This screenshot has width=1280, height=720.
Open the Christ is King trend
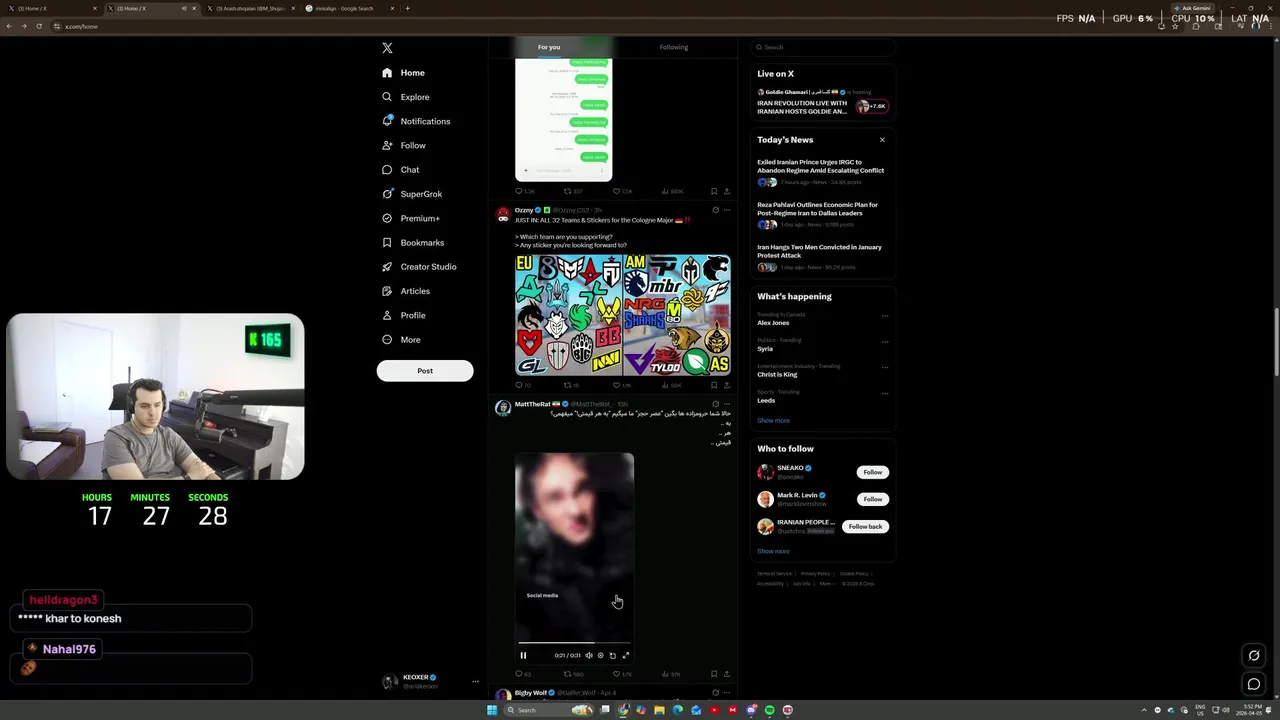coord(777,375)
